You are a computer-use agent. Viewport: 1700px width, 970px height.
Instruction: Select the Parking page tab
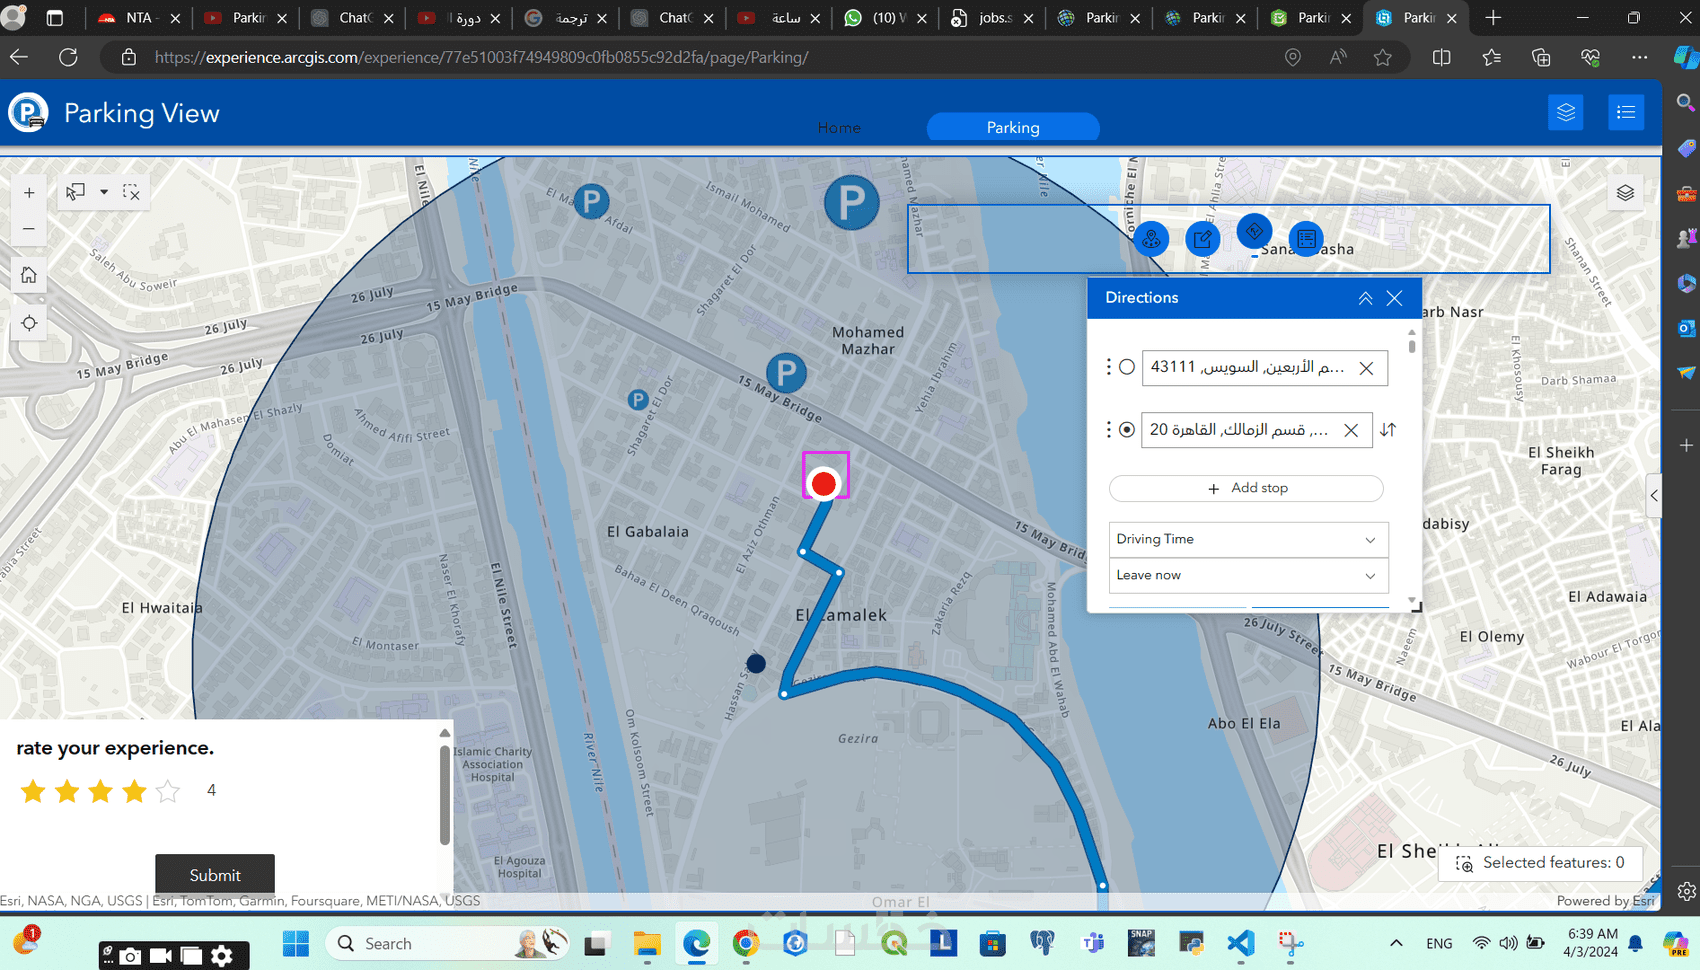click(x=1013, y=127)
